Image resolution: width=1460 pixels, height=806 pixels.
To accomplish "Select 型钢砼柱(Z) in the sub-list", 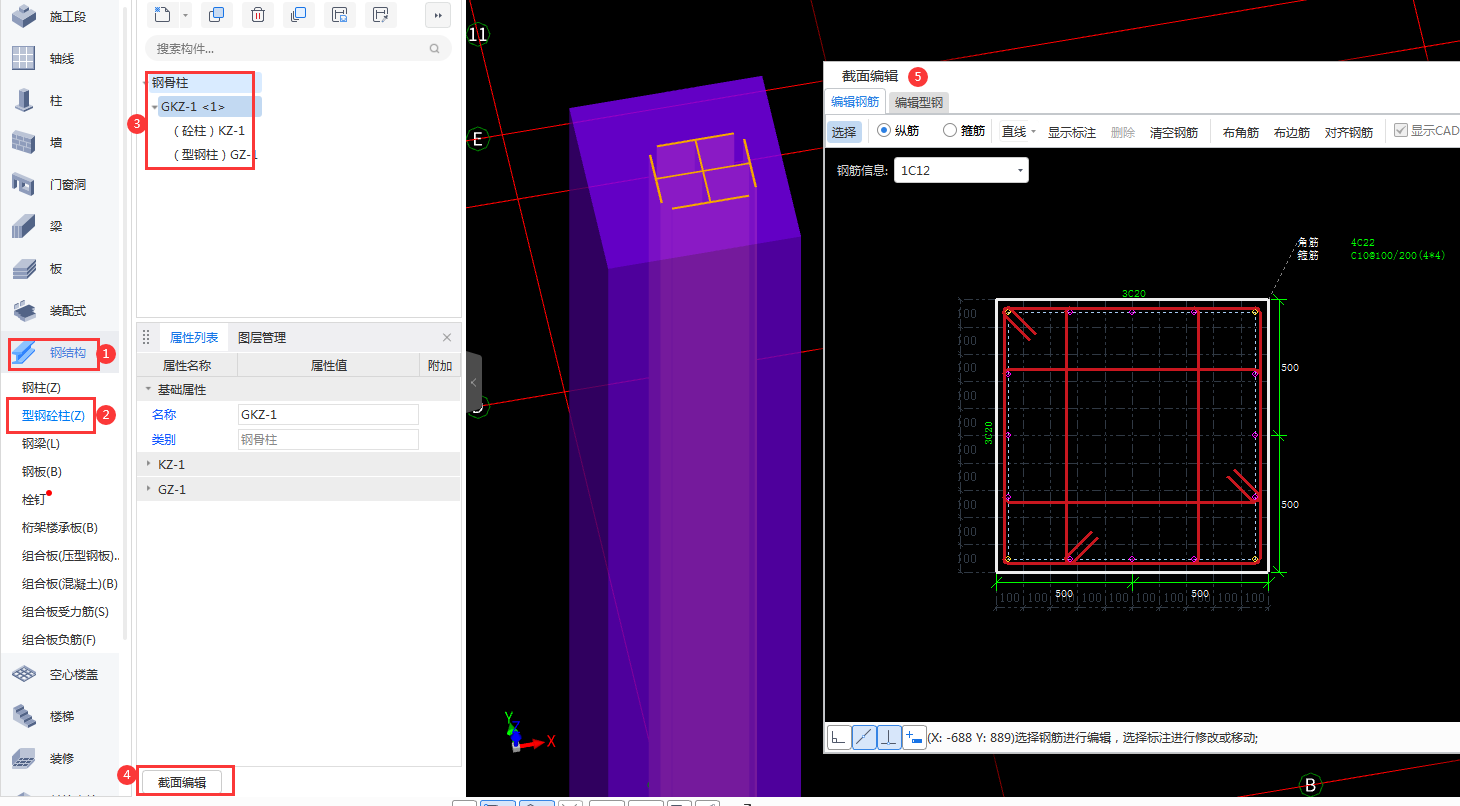I will pyautogui.click(x=53, y=416).
